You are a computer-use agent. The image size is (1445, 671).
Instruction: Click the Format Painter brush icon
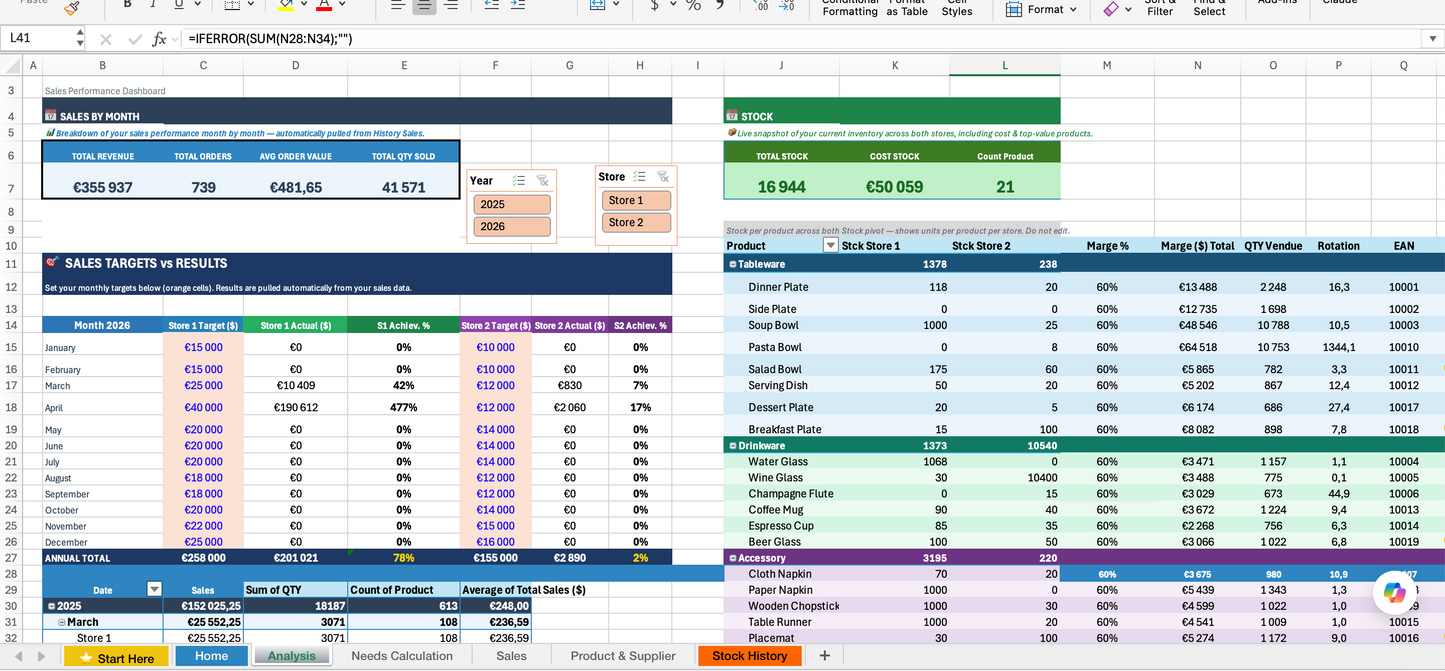coord(71,7)
